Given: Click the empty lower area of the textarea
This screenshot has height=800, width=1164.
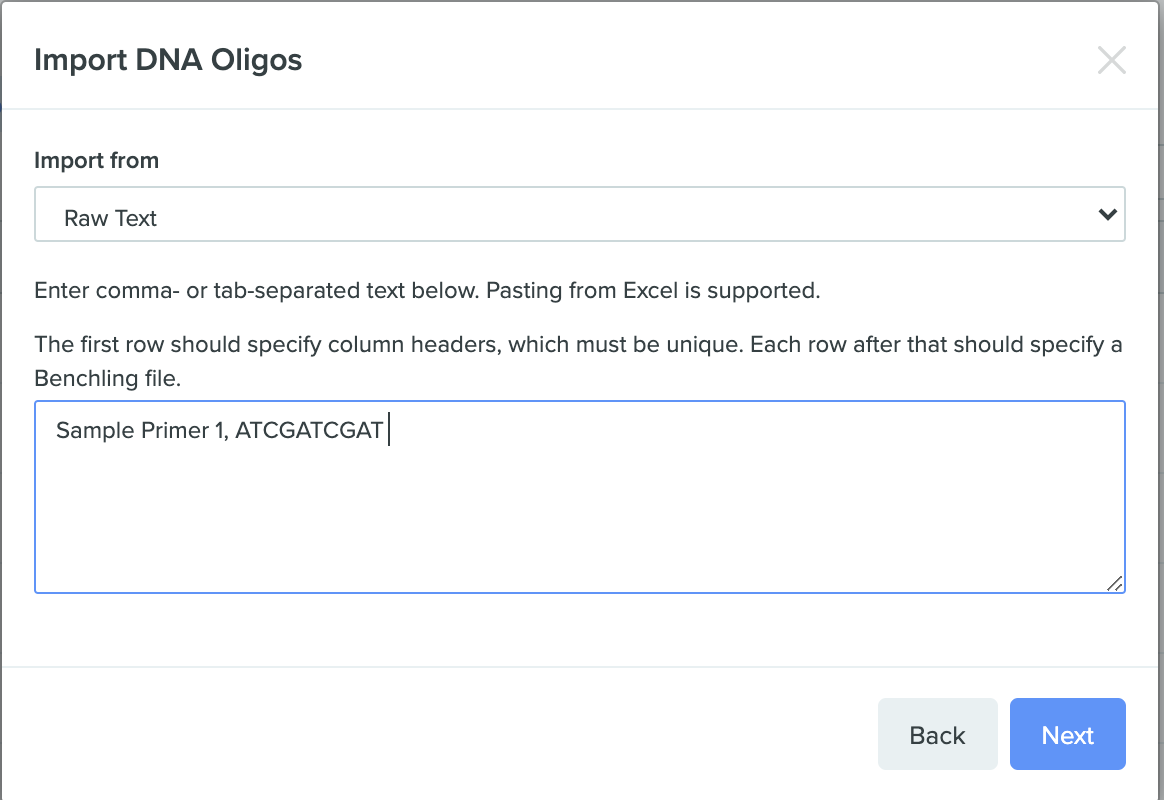Looking at the screenshot, I should click(x=580, y=527).
